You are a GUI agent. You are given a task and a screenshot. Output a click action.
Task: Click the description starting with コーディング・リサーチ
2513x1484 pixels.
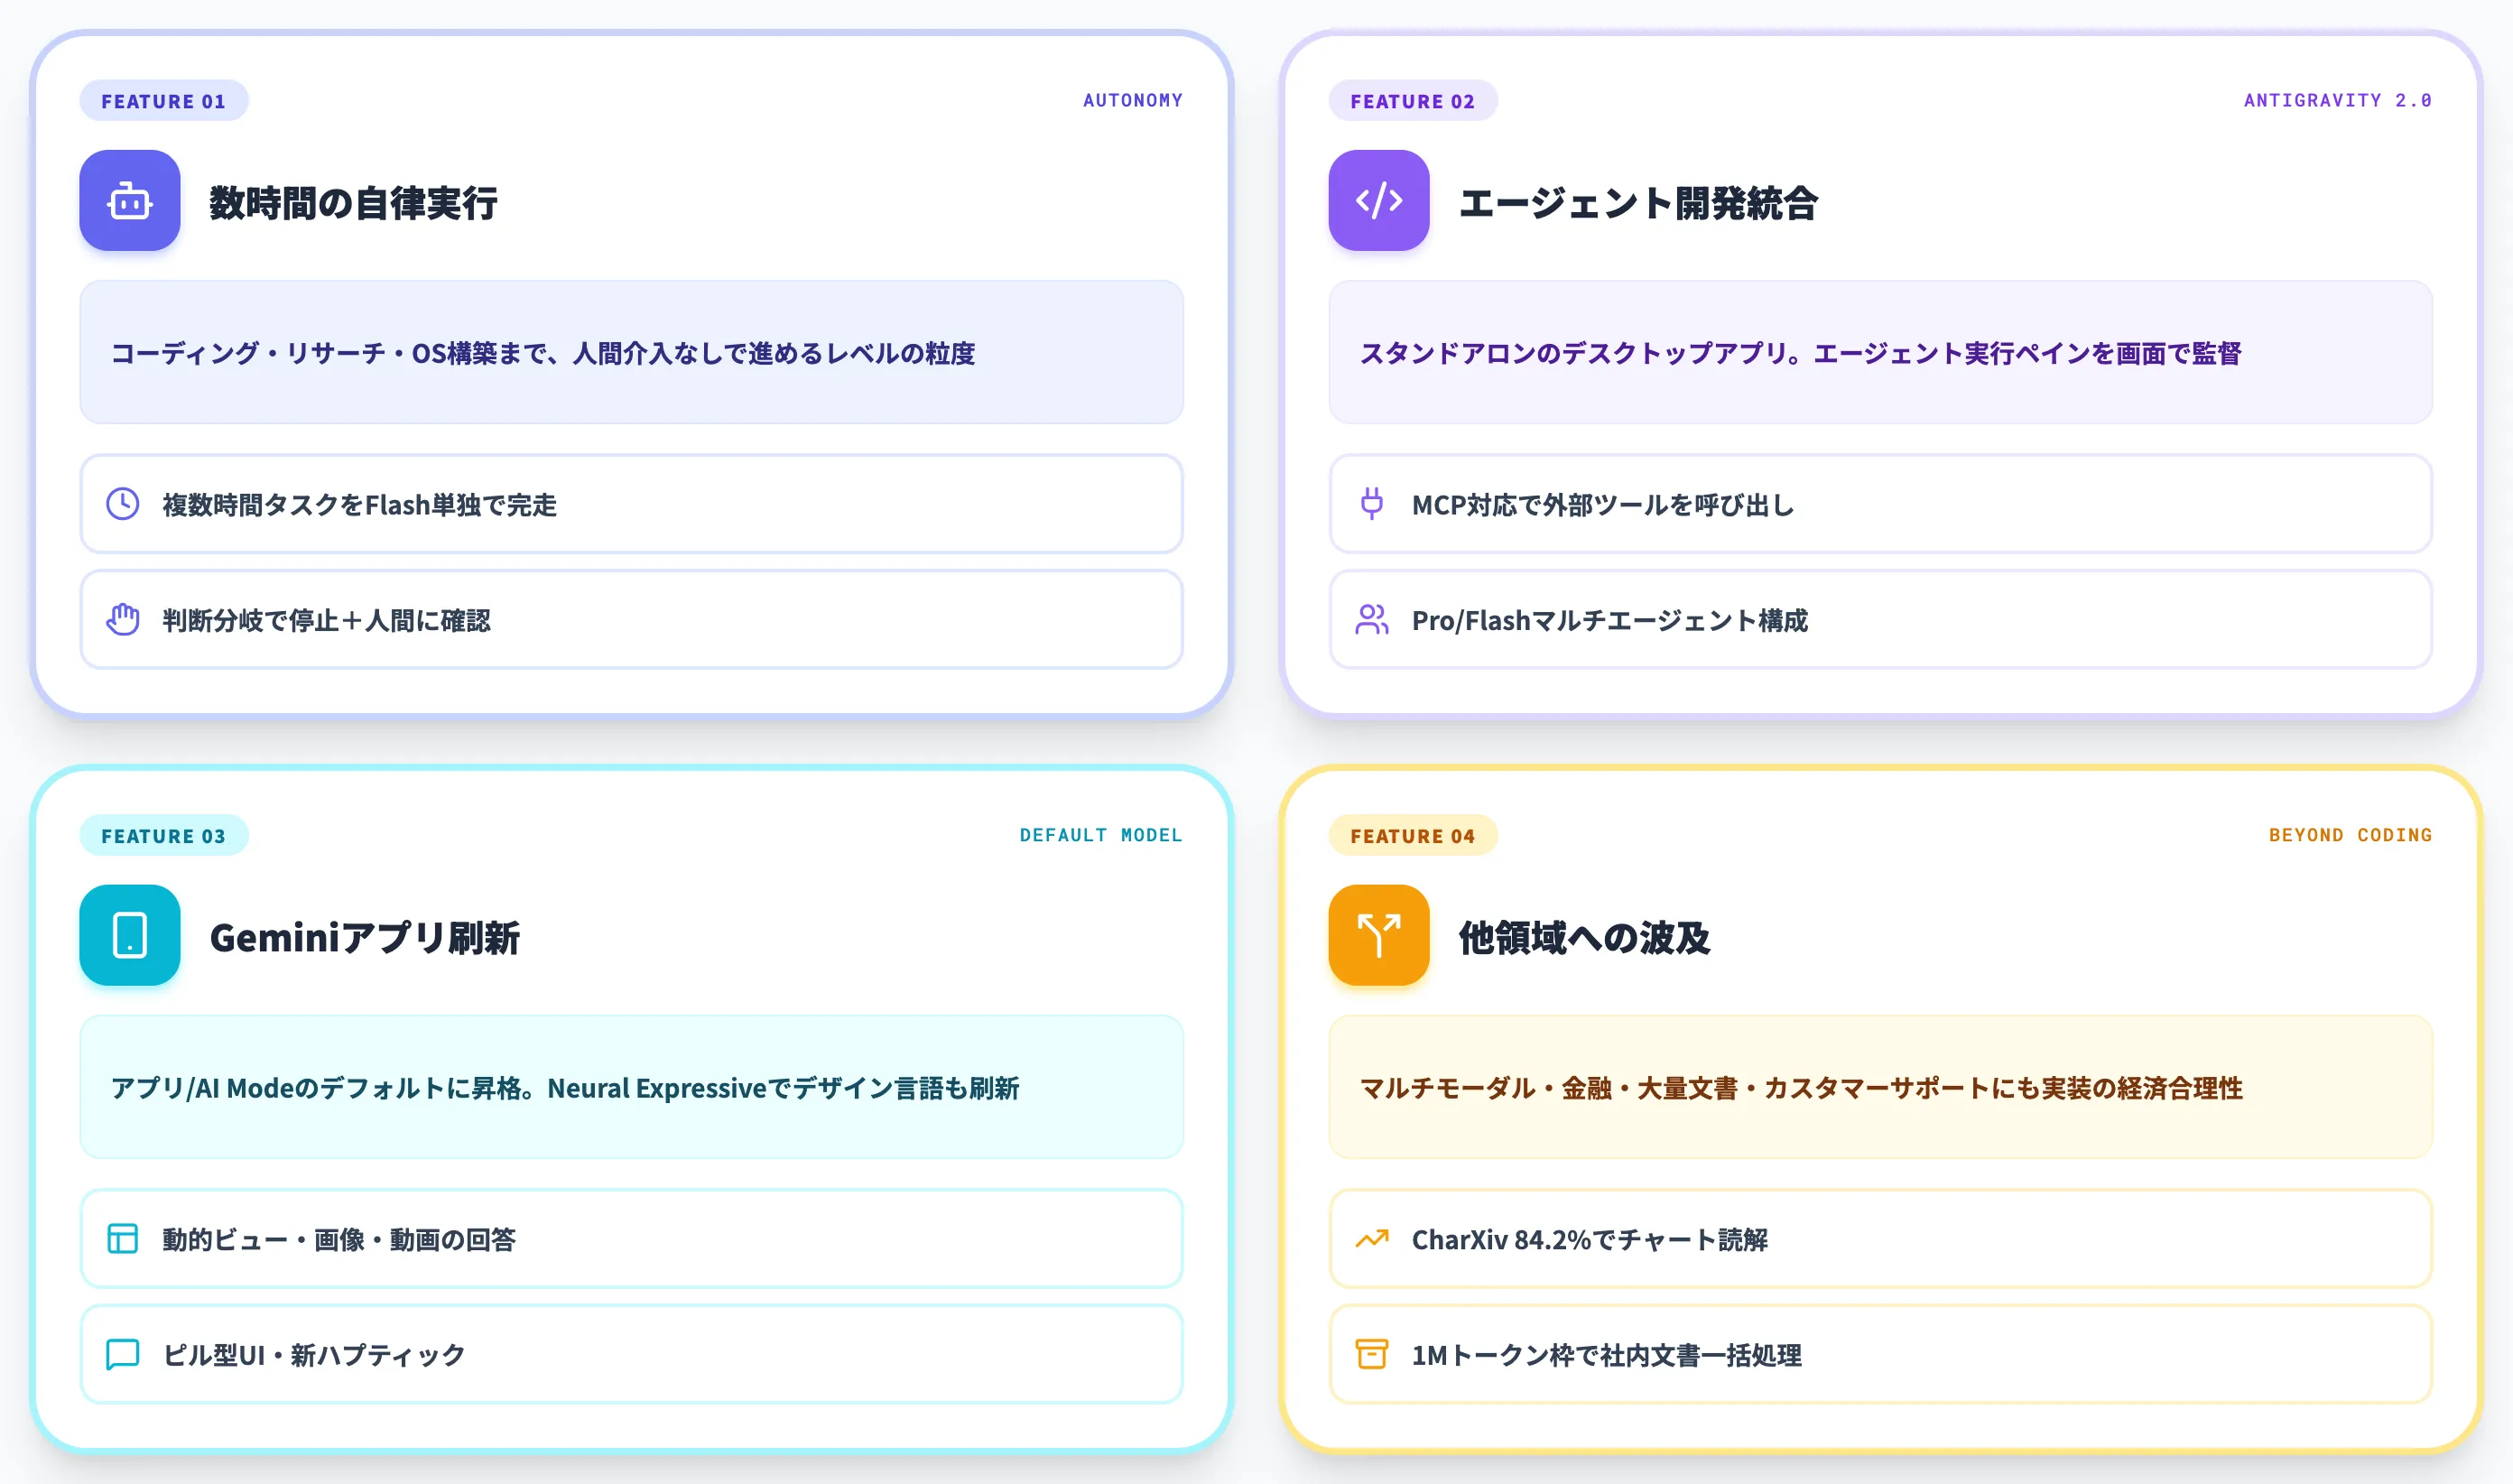pos(543,353)
